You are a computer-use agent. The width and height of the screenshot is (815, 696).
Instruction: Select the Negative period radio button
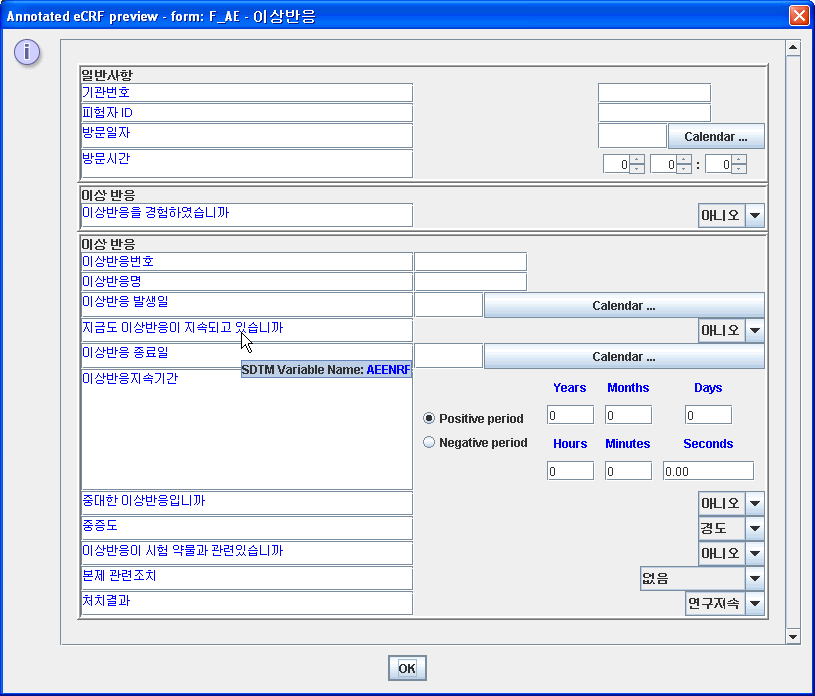[428, 441]
